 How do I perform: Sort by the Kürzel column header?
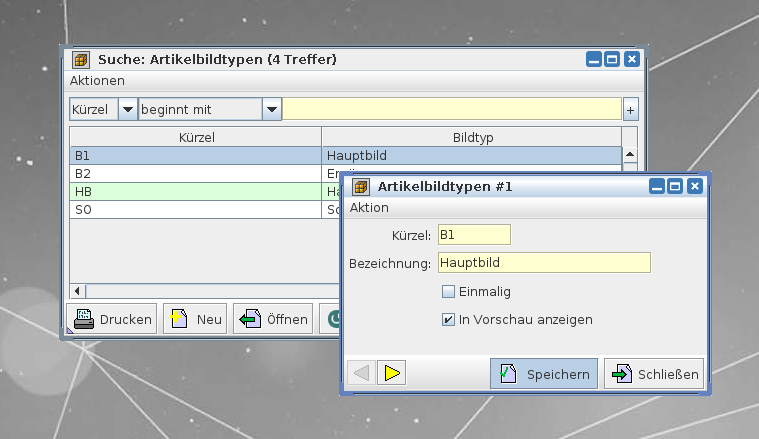pyautogui.click(x=196, y=136)
